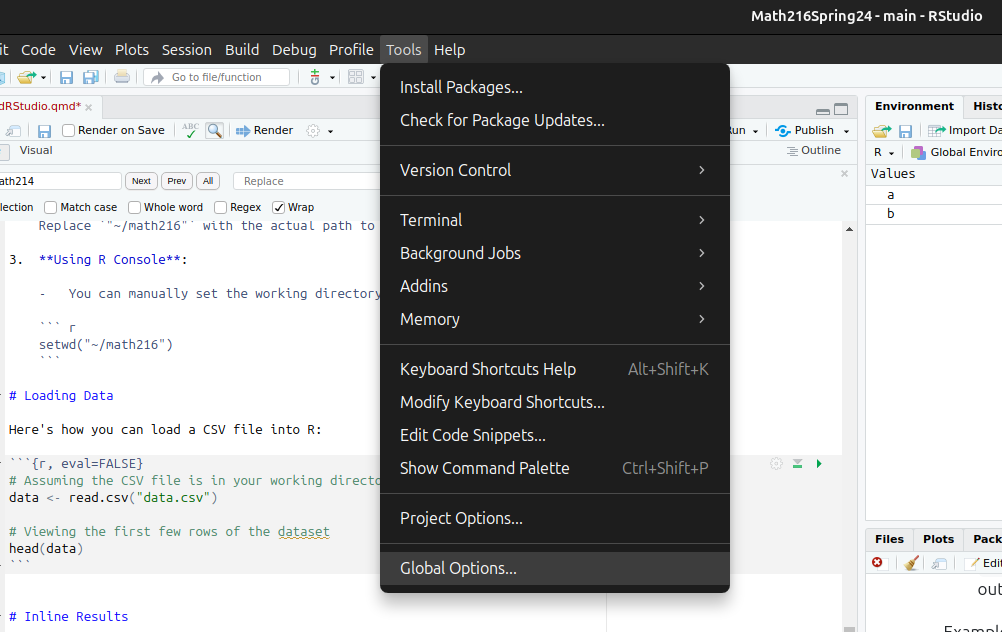Image resolution: width=1002 pixels, height=632 pixels.
Task: Run the current code chunk
Action: coord(819,464)
